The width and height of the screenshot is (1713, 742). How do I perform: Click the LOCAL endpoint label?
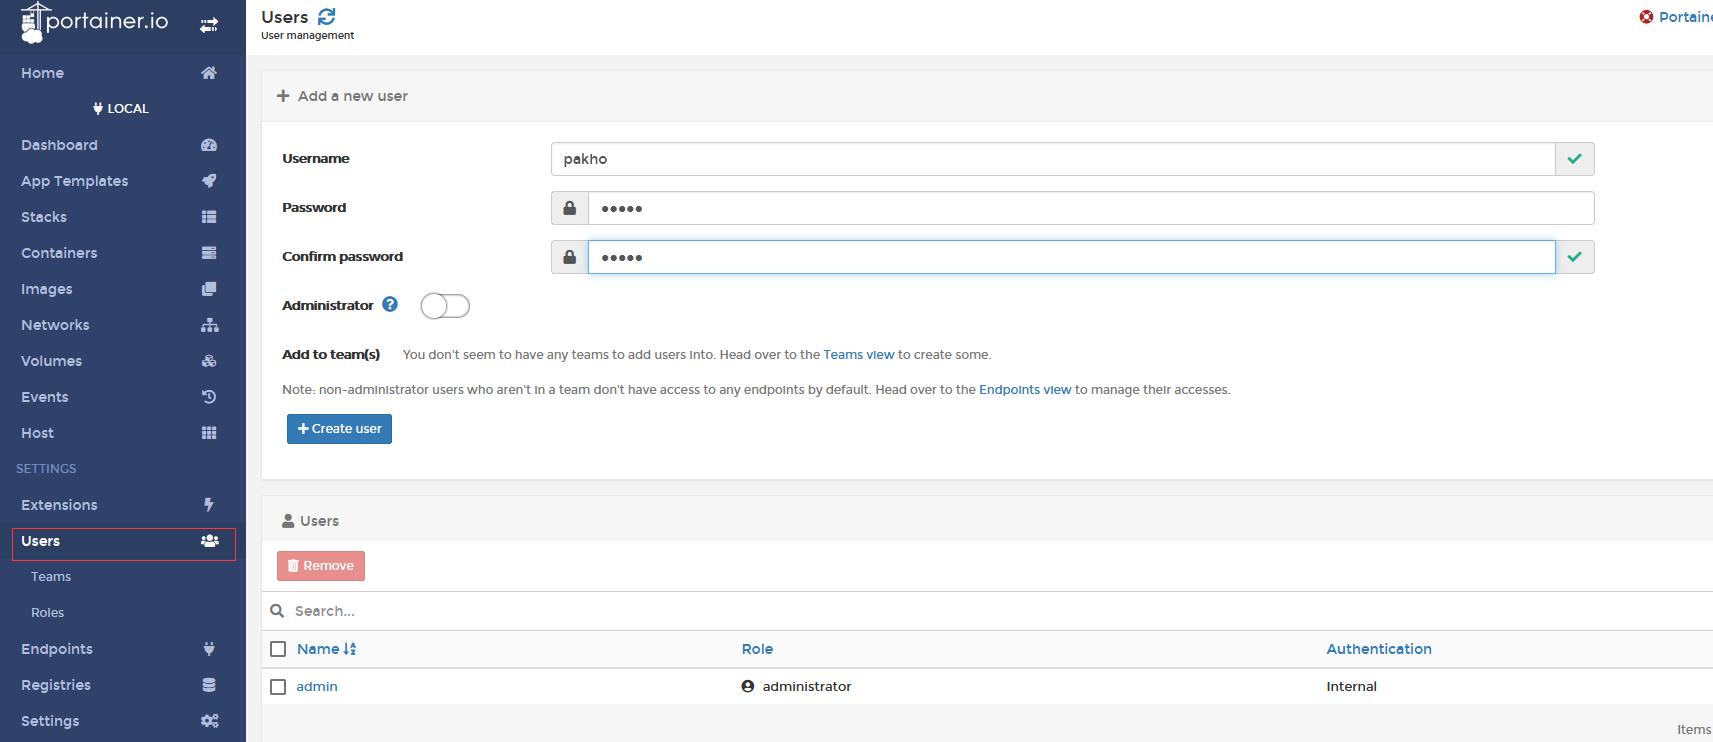point(121,108)
